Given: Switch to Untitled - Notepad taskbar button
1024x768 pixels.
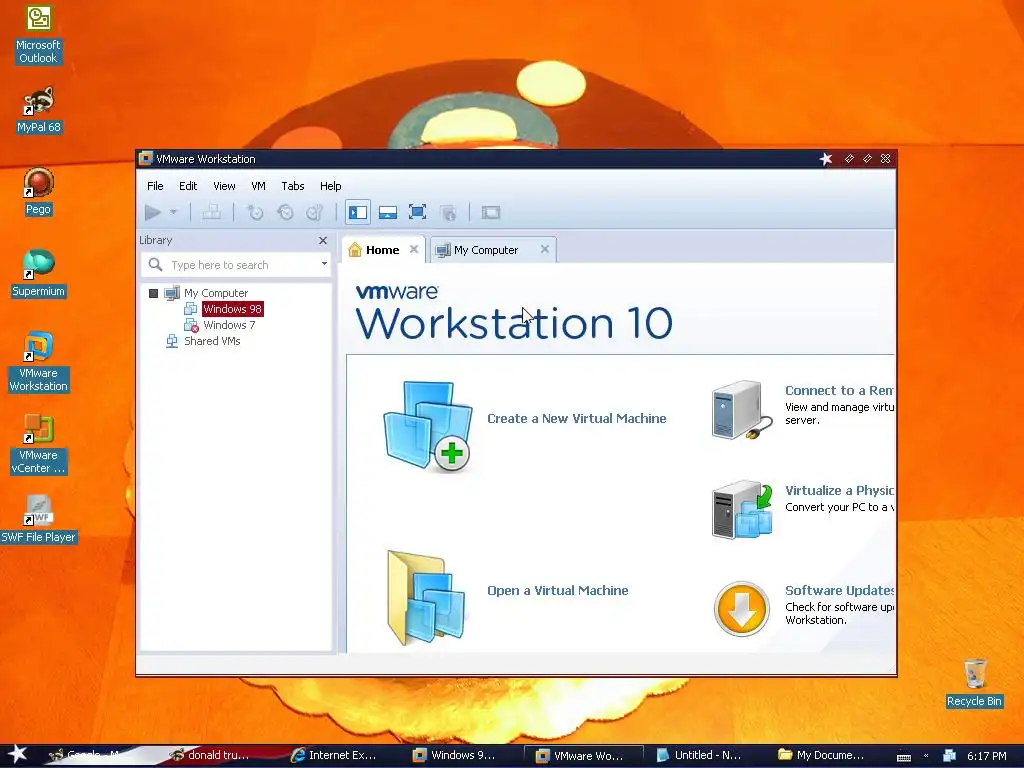Looking at the screenshot, I should click(x=699, y=755).
